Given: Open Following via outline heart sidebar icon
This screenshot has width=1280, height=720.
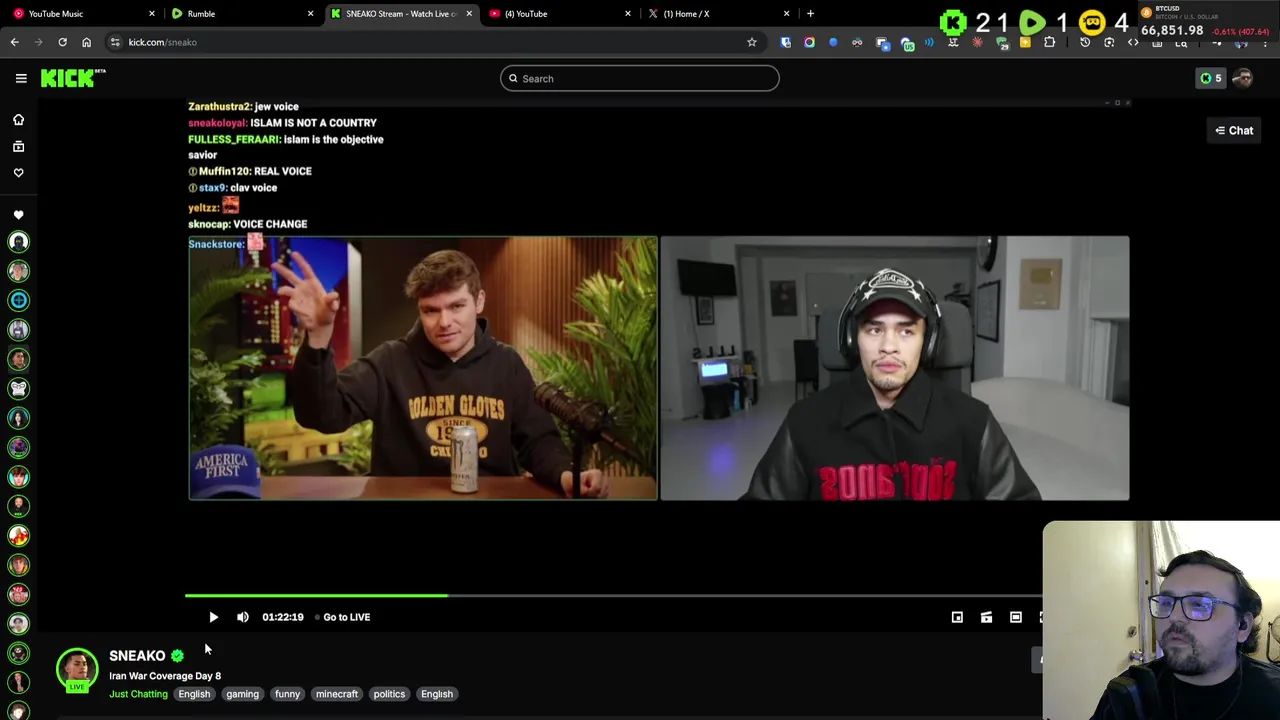Looking at the screenshot, I should pyautogui.click(x=18, y=172).
